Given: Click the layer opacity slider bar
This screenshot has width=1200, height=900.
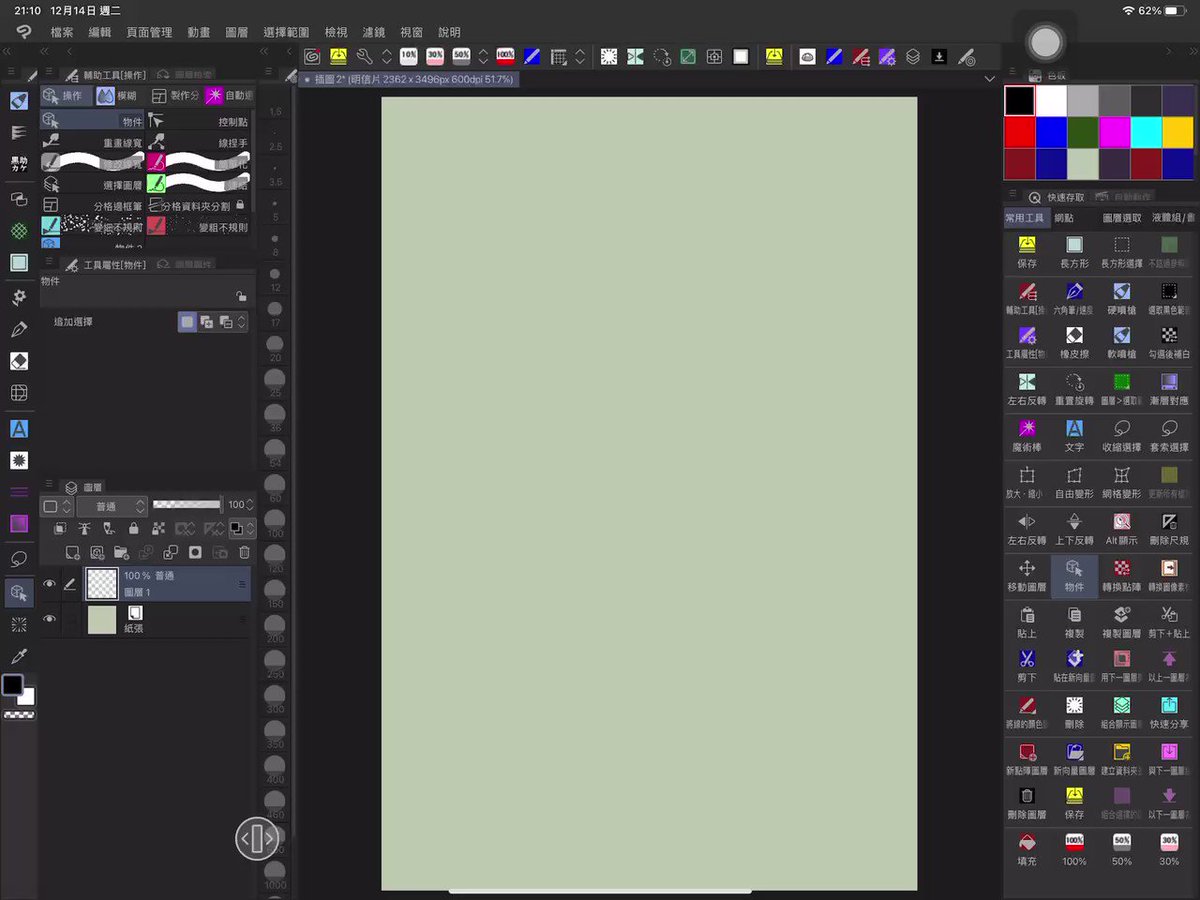Looking at the screenshot, I should tap(187, 505).
